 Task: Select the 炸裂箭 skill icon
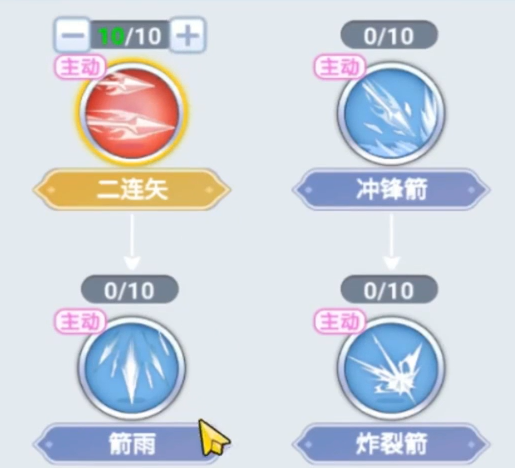click(x=391, y=368)
